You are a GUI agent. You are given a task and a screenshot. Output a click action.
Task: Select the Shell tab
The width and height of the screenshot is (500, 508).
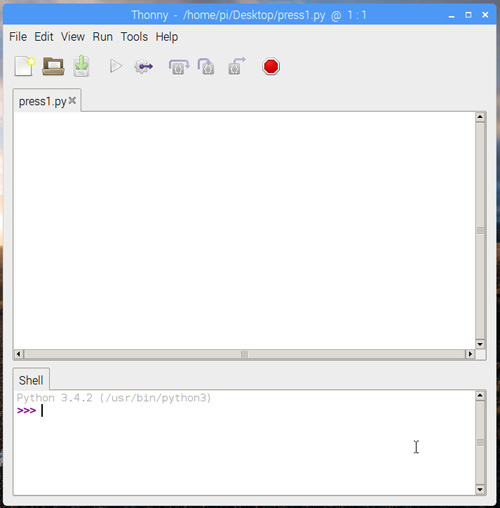pos(31,380)
